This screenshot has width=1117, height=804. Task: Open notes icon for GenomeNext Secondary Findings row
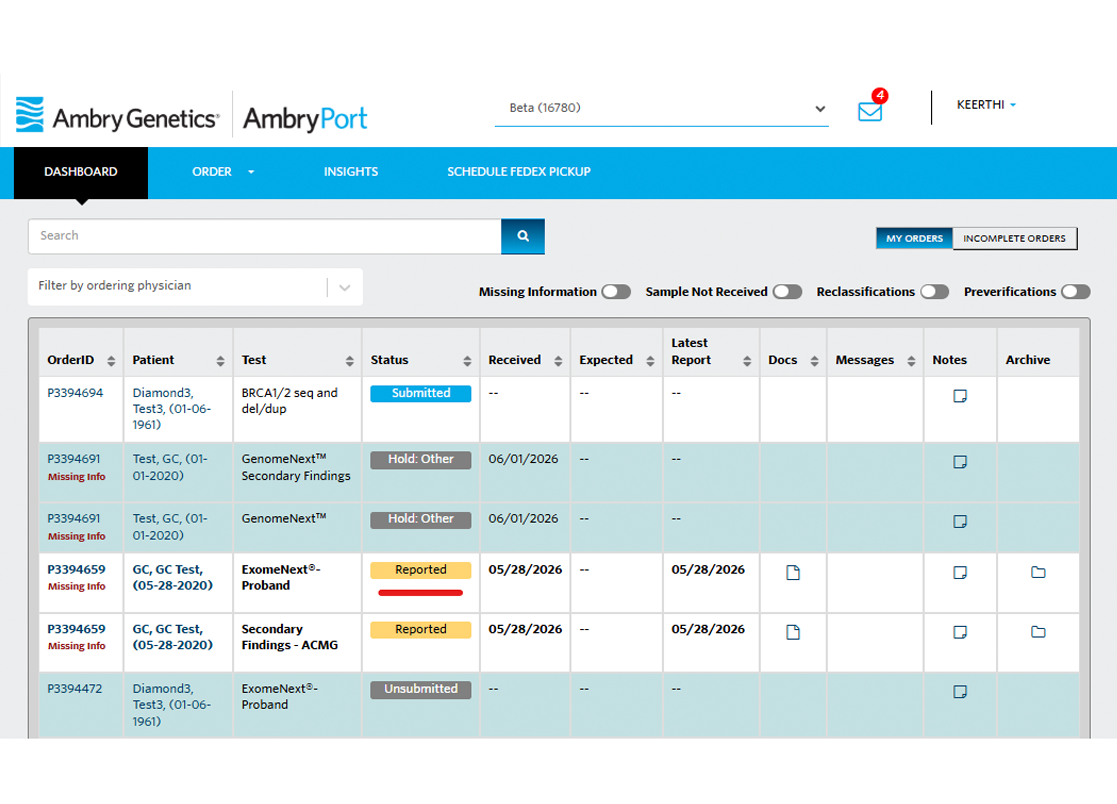[960, 461]
